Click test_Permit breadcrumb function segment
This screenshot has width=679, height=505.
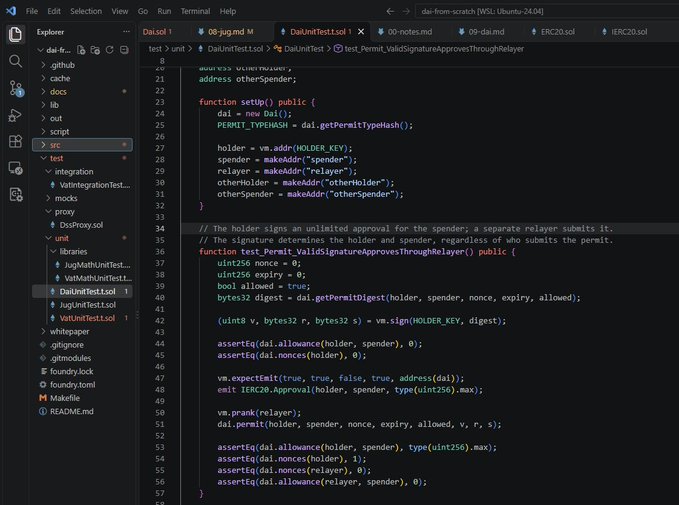pyautogui.click(x=429, y=49)
